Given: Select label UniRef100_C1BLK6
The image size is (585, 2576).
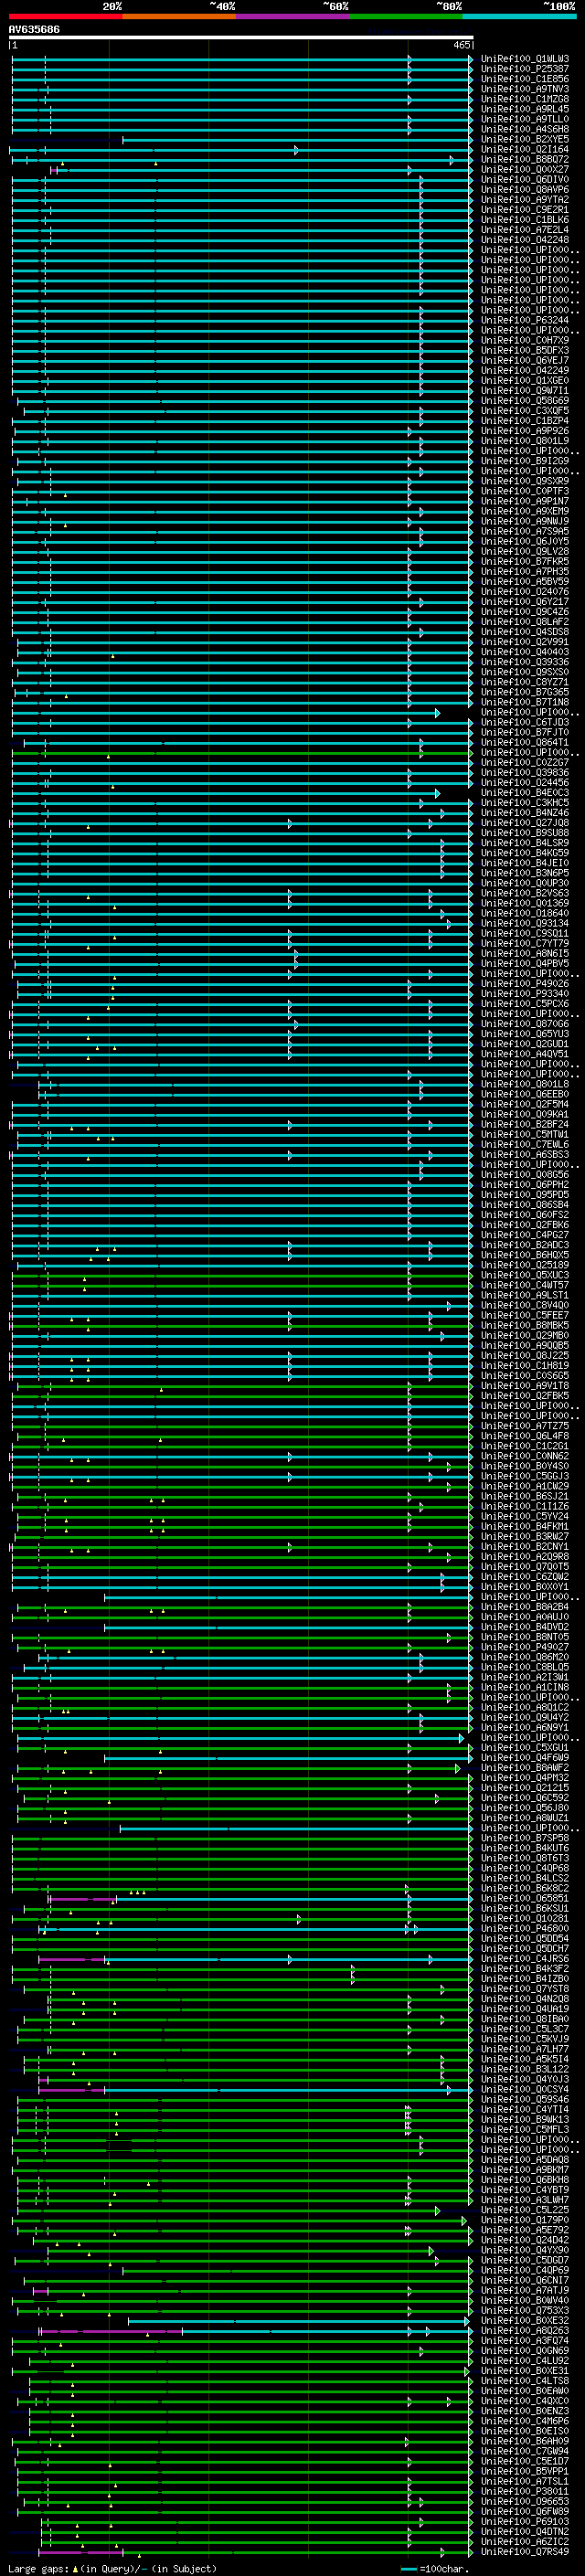Looking at the screenshot, I should 525,219.
